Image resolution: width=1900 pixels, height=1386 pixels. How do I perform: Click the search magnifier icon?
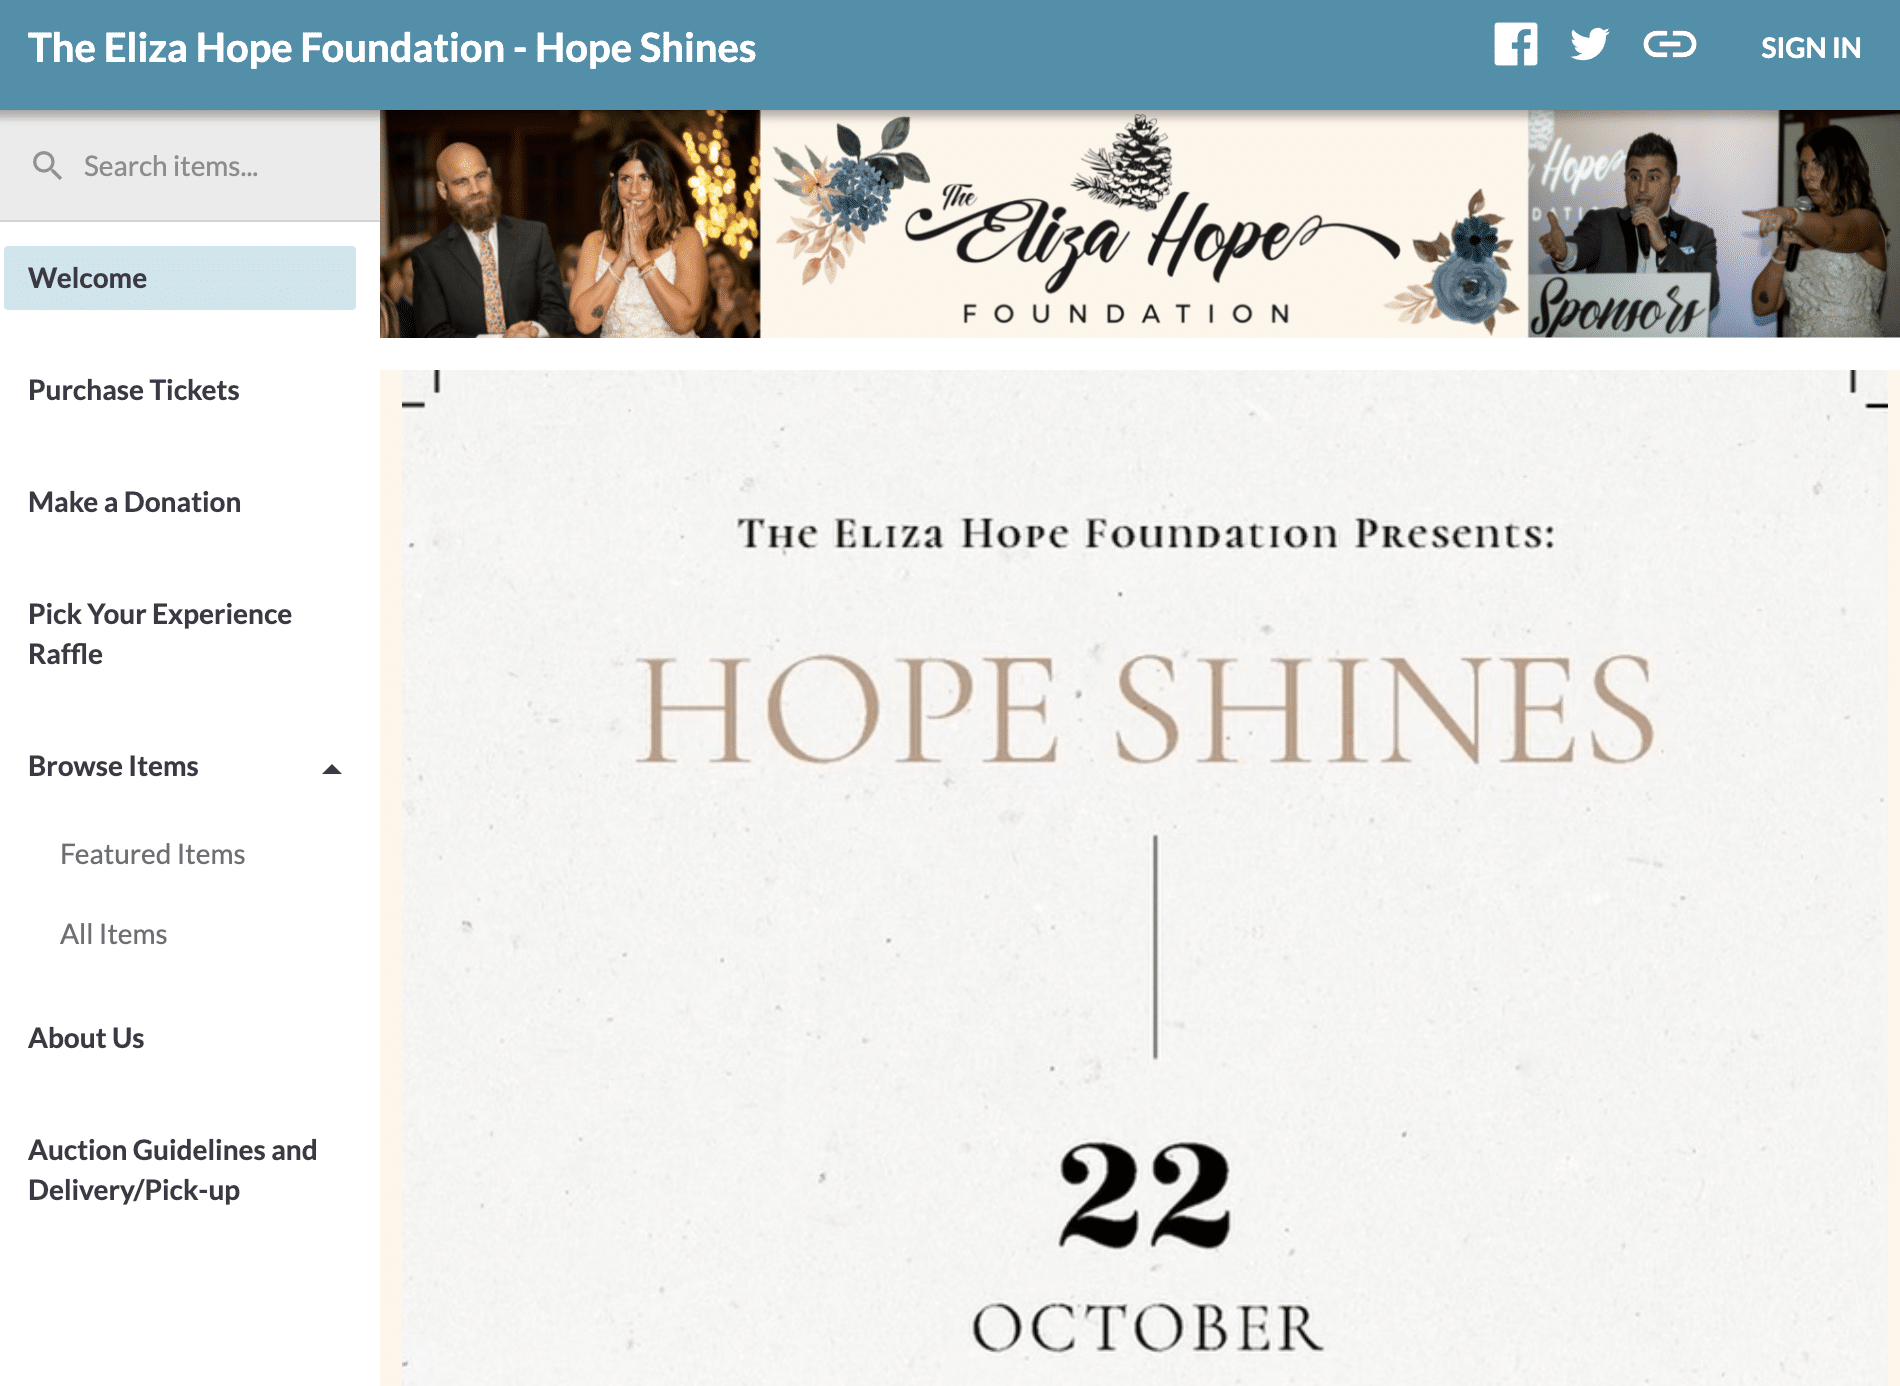pos(47,166)
